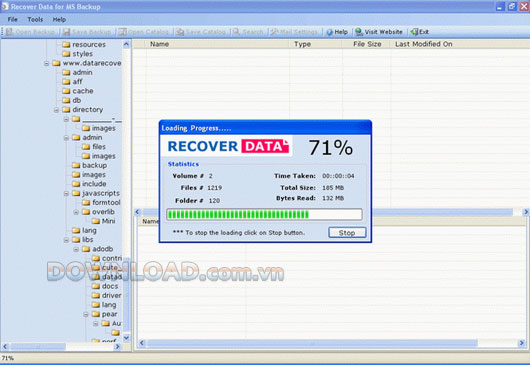Collapse the admin subfolder under directory
The image size is (530, 365).
[66, 138]
